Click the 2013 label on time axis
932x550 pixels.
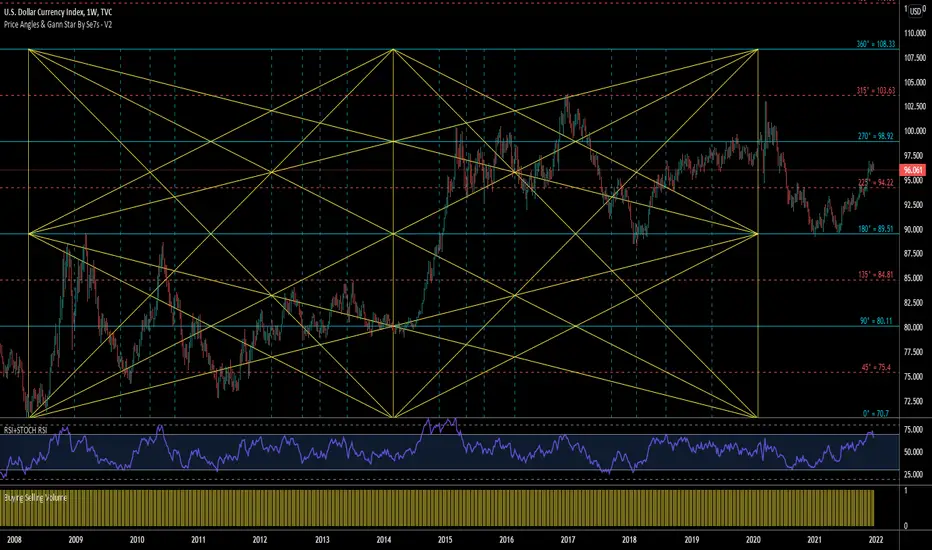pos(322,540)
